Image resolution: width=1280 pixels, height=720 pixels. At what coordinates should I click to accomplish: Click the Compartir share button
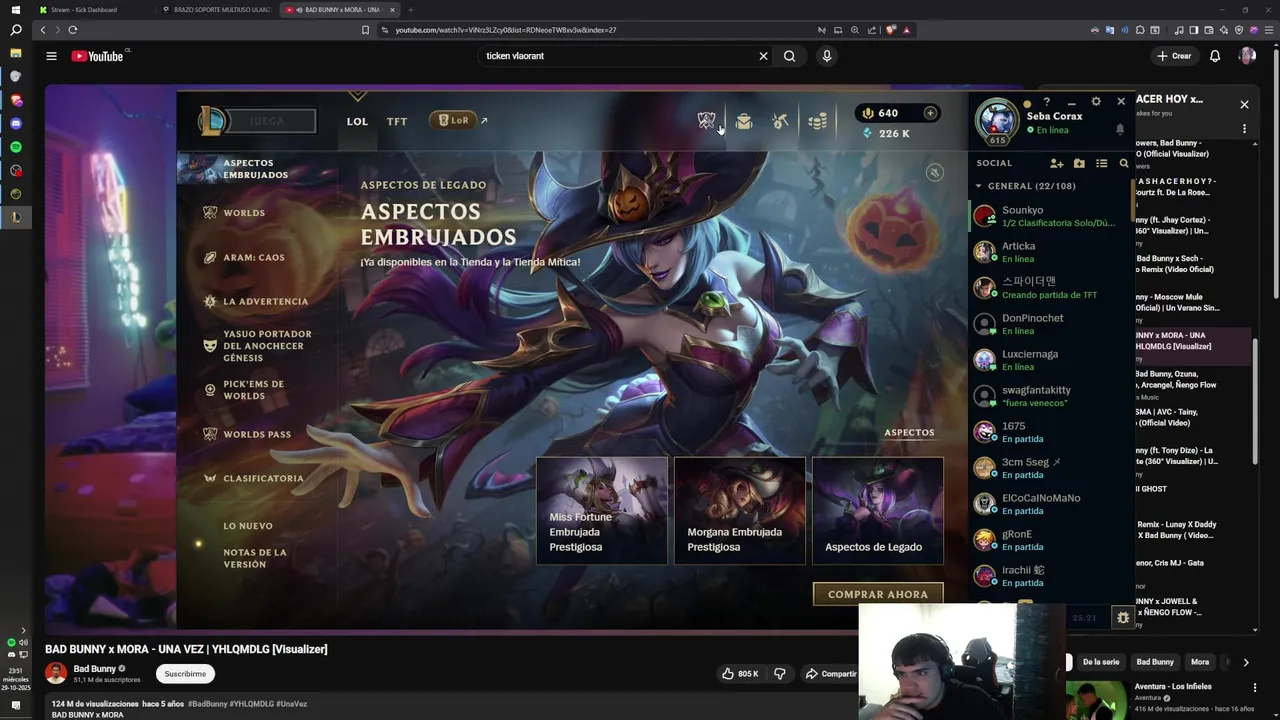pos(831,674)
